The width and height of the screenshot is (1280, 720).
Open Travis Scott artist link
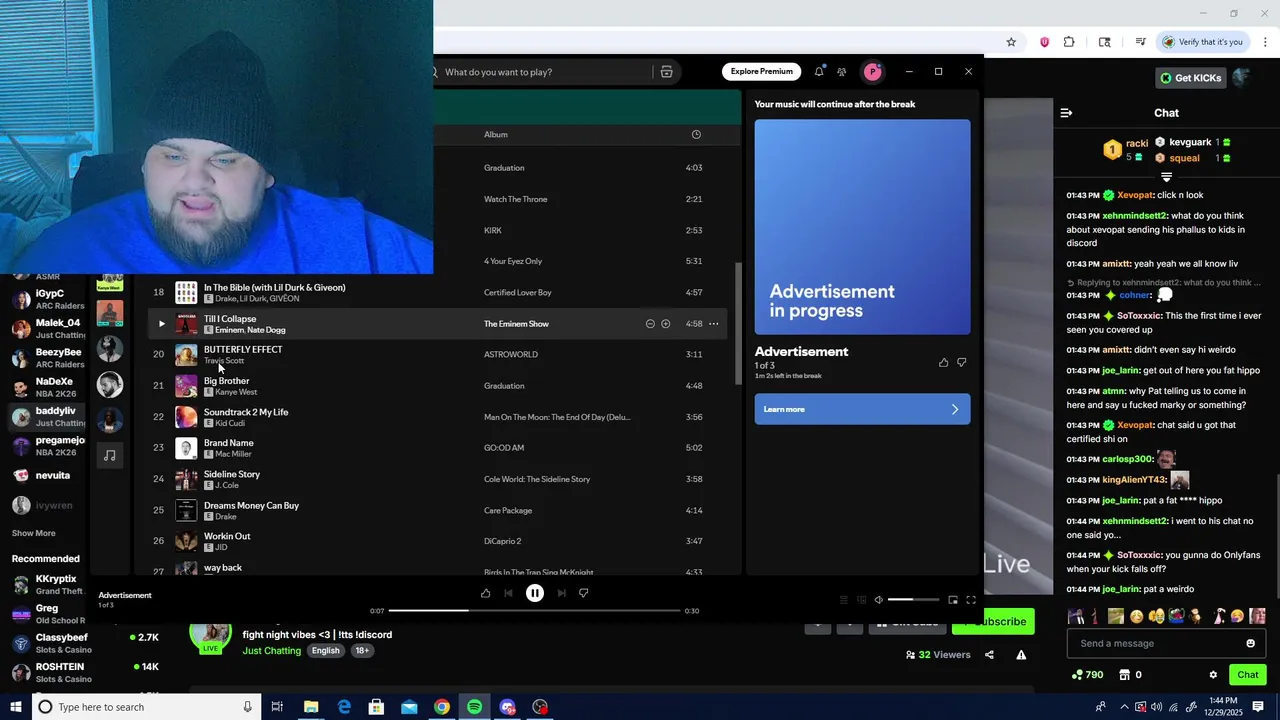(x=224, y=361)
